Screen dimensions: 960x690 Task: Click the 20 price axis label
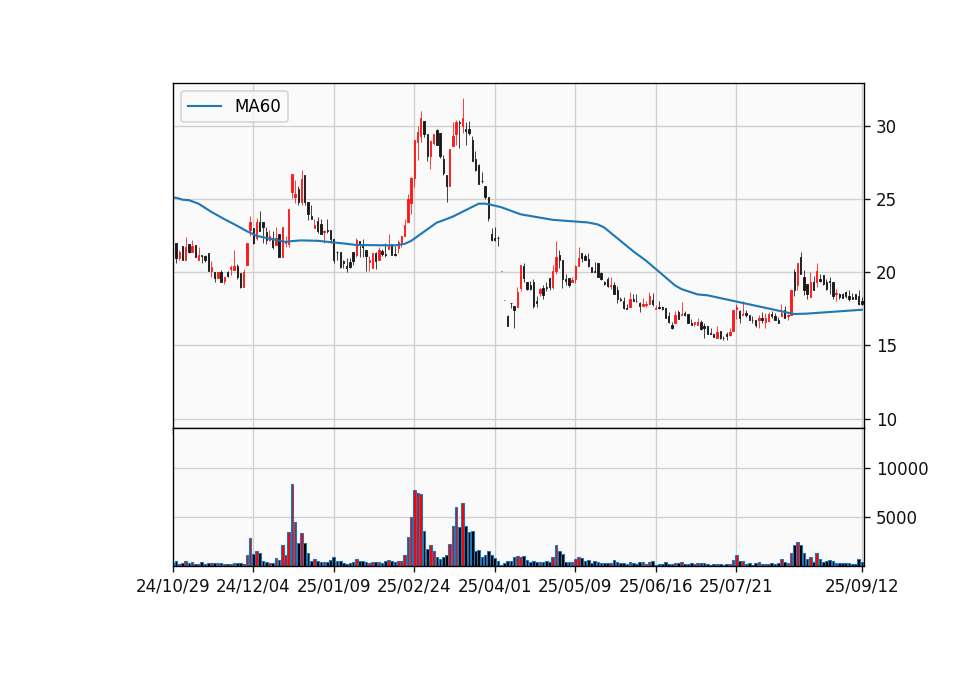coord(886,273)
